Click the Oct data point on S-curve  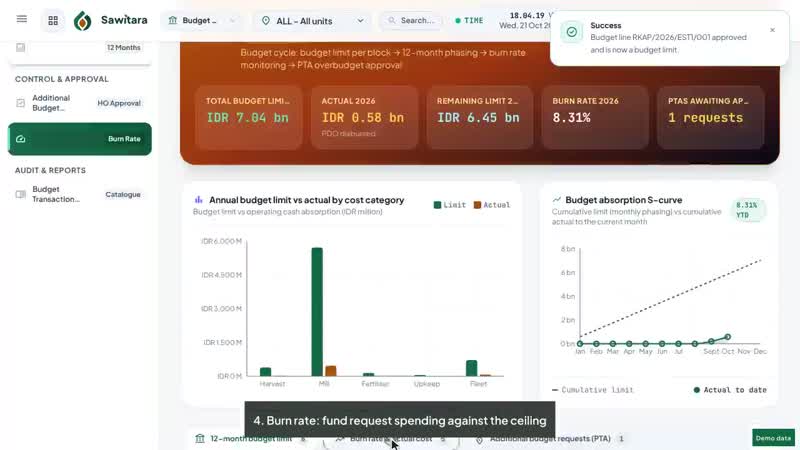point(728,337)
